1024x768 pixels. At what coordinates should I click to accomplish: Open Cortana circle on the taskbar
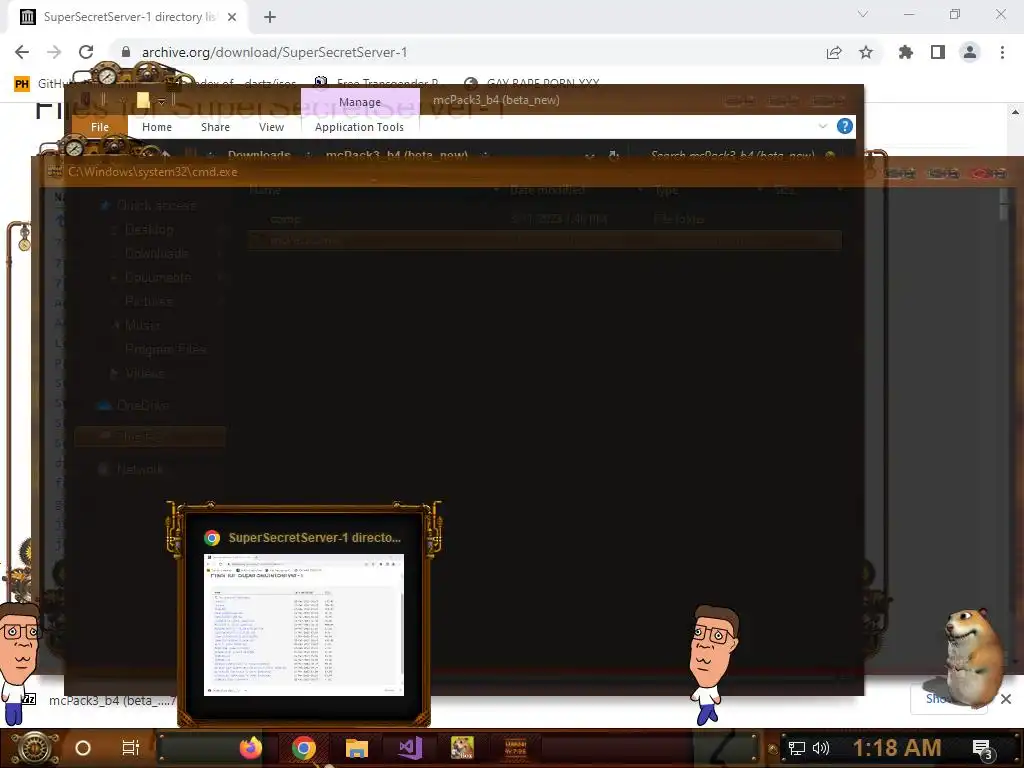[x=83, y=748]
